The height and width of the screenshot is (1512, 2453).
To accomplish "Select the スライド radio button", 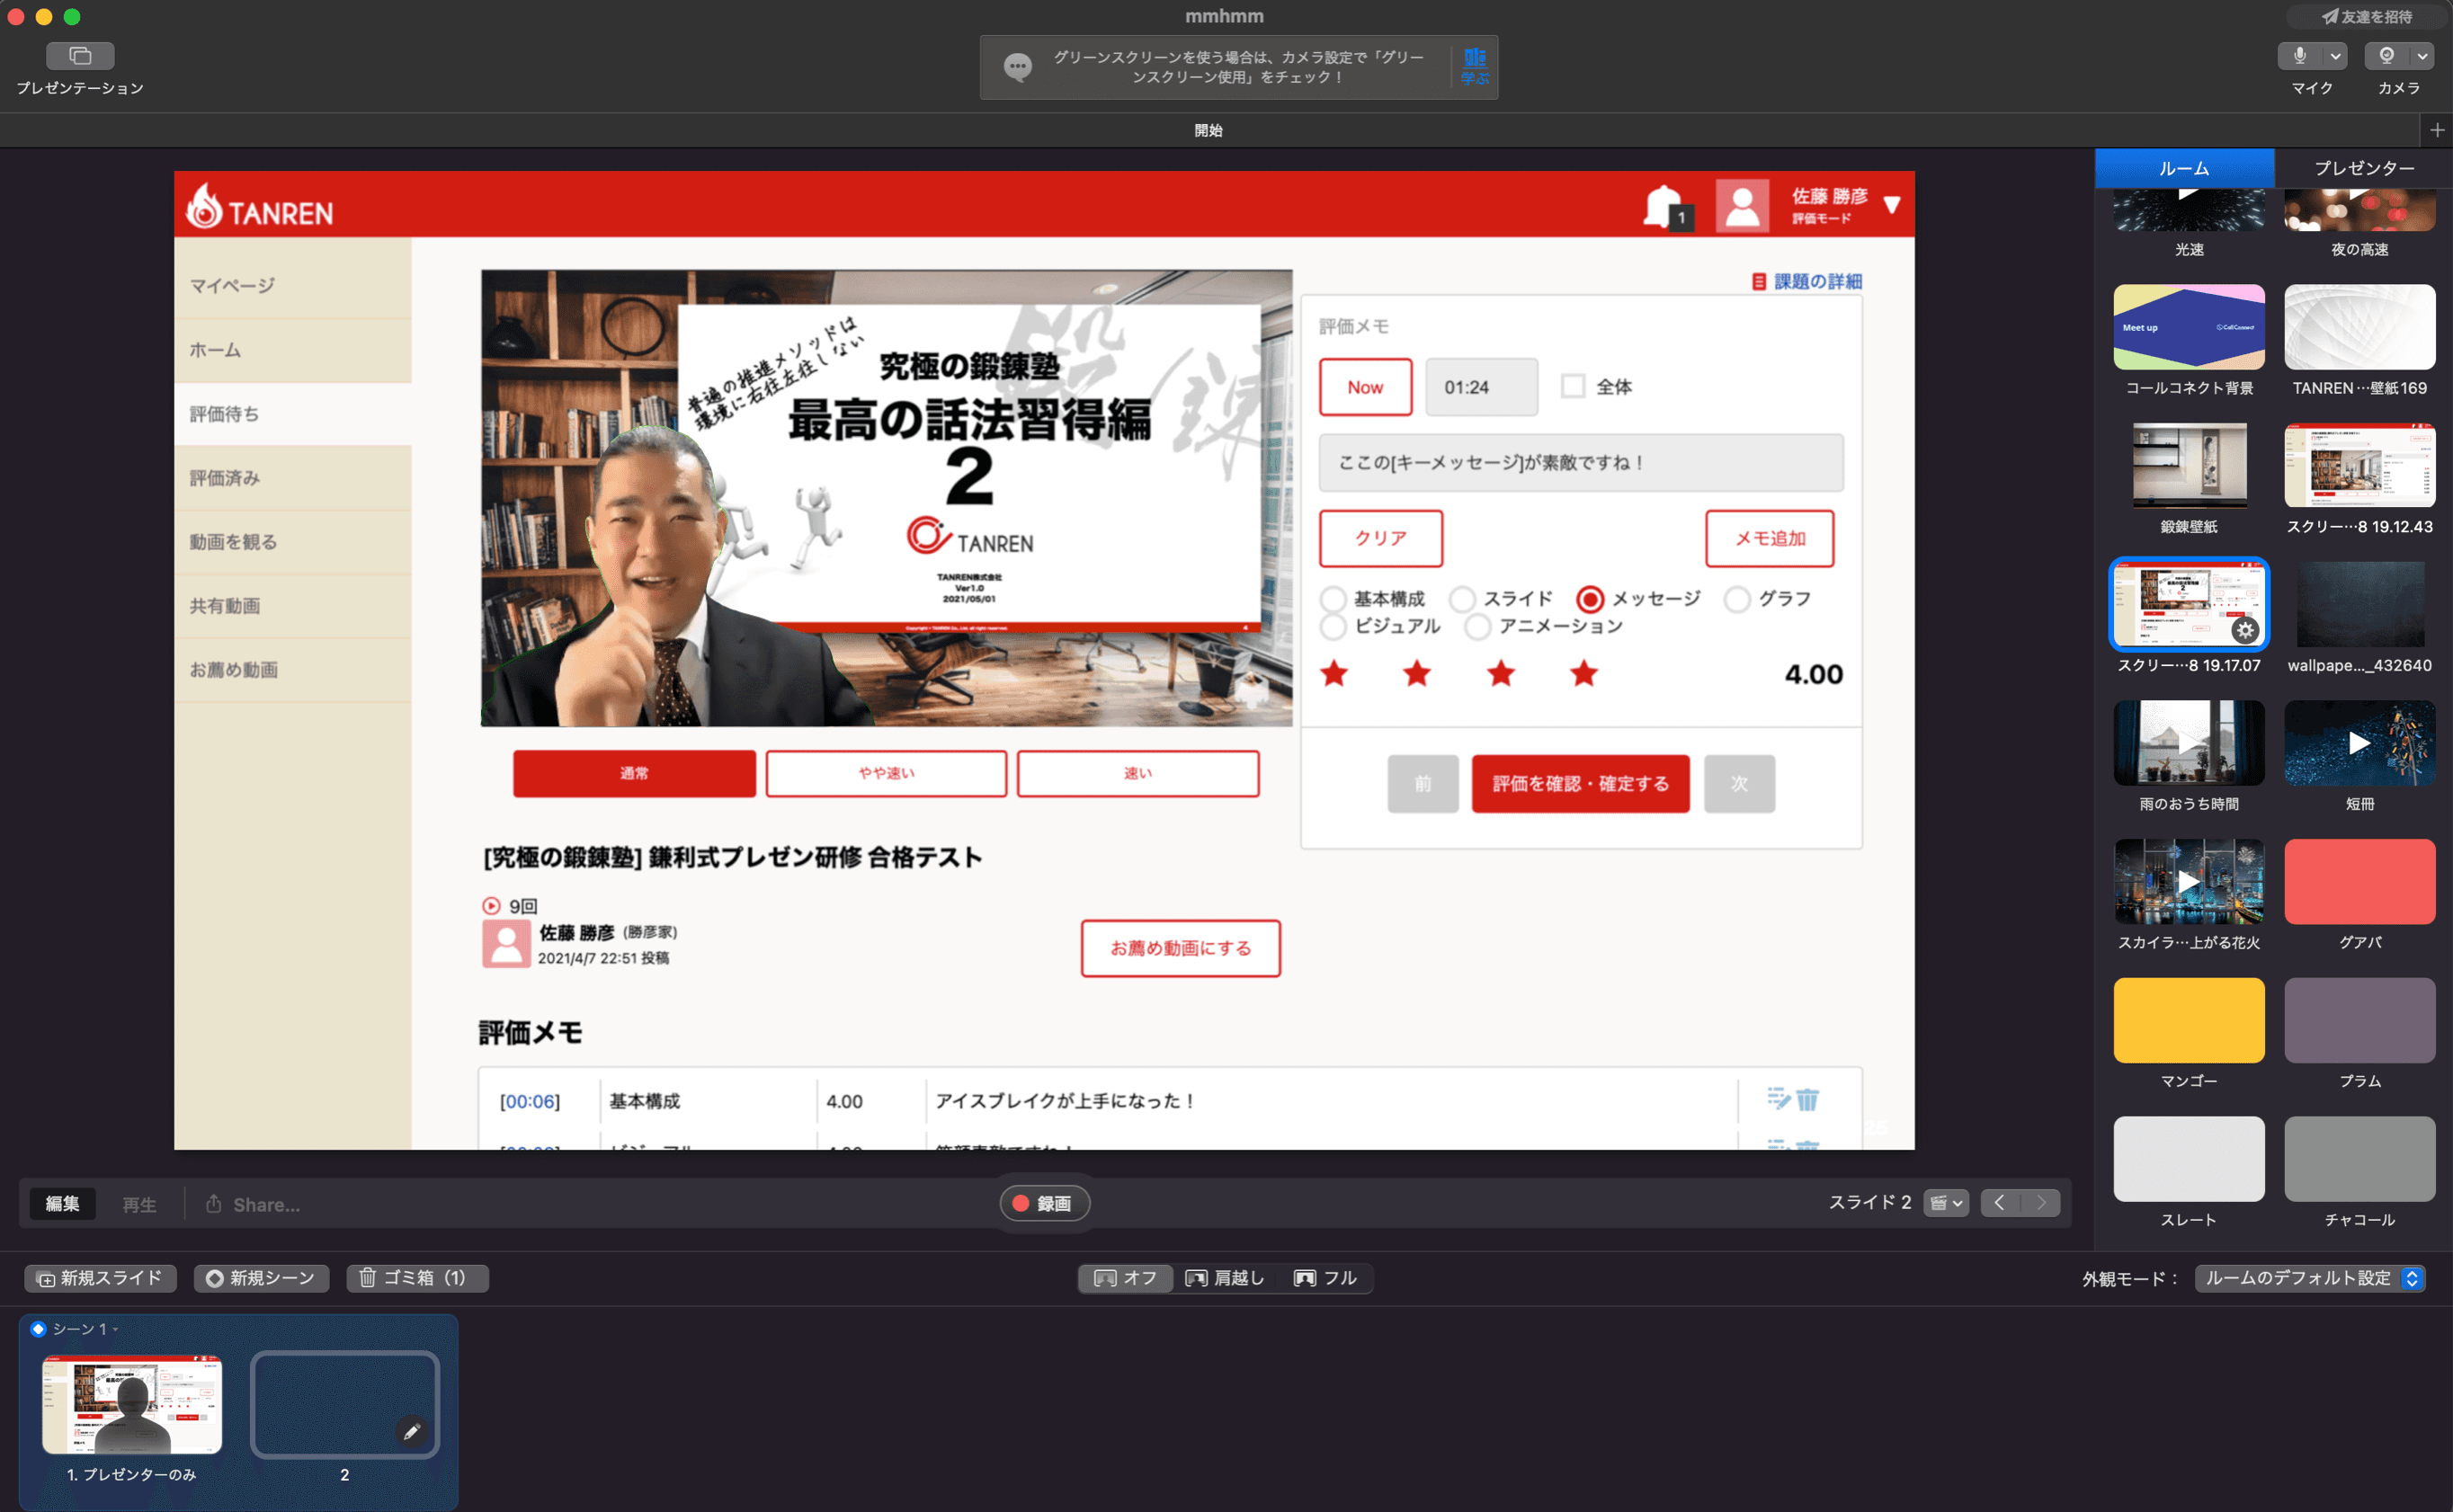I will (1462, 599).
